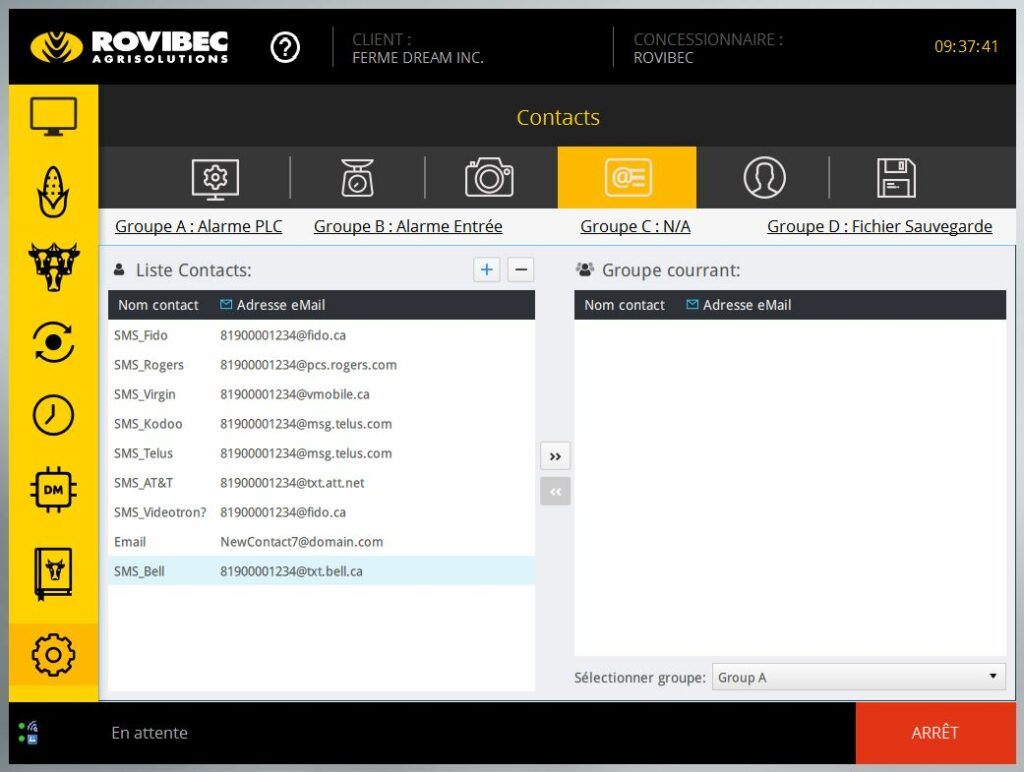Sort Liste Contacts by Nom contact header
1024x772 pixels.
click(x=158, y=305)
